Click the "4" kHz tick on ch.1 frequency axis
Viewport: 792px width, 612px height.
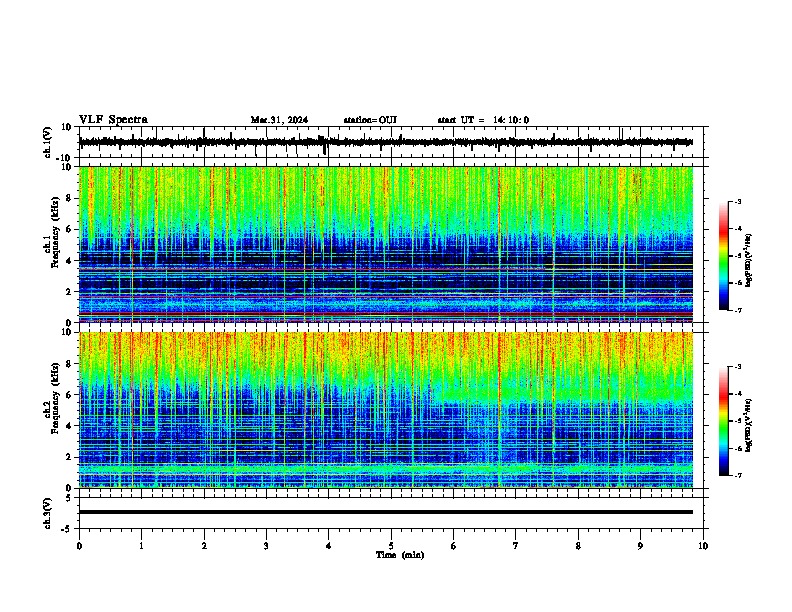[x=69, y=261]
